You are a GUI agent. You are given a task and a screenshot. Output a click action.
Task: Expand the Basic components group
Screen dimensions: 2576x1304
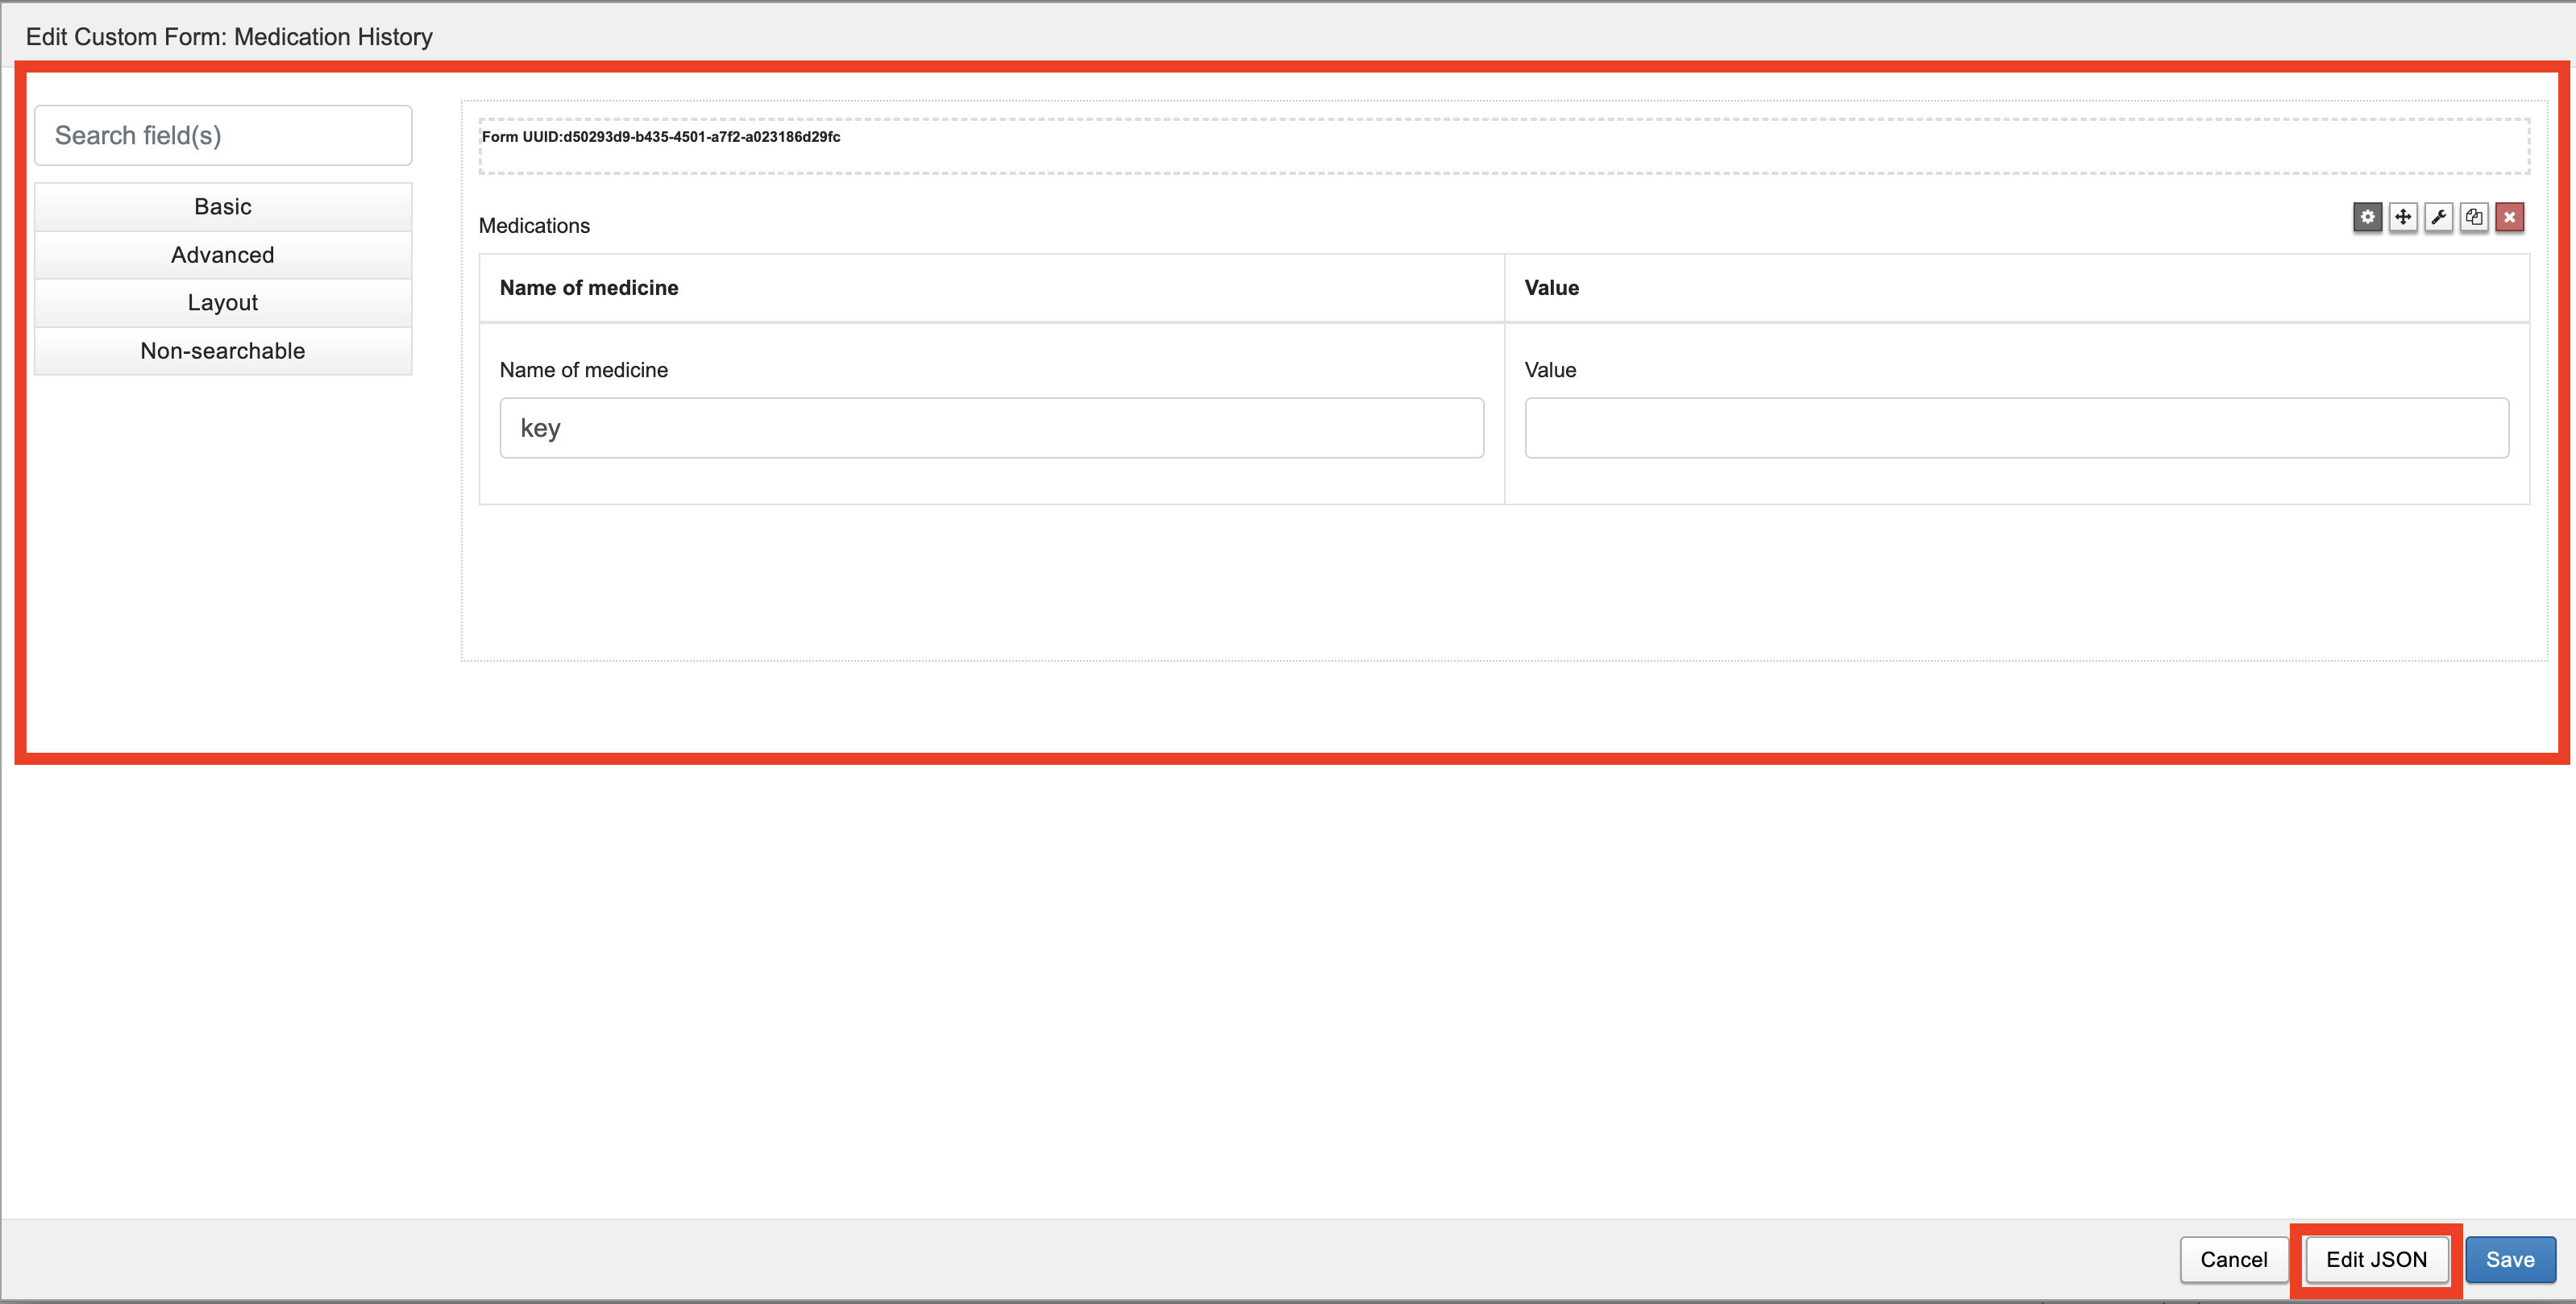[x=223, y=207]
